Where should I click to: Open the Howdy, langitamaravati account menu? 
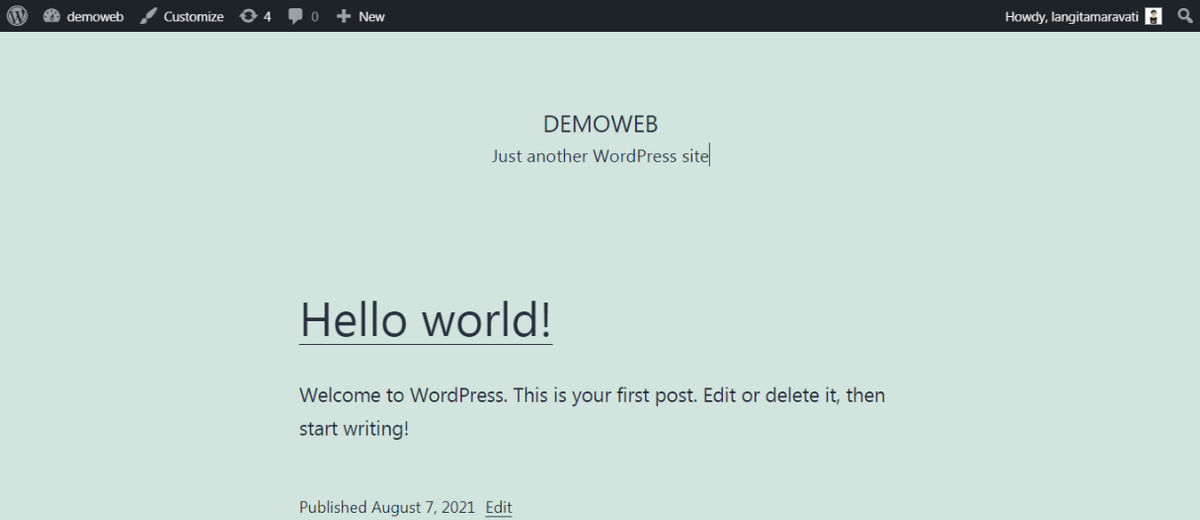point(1083,16)
